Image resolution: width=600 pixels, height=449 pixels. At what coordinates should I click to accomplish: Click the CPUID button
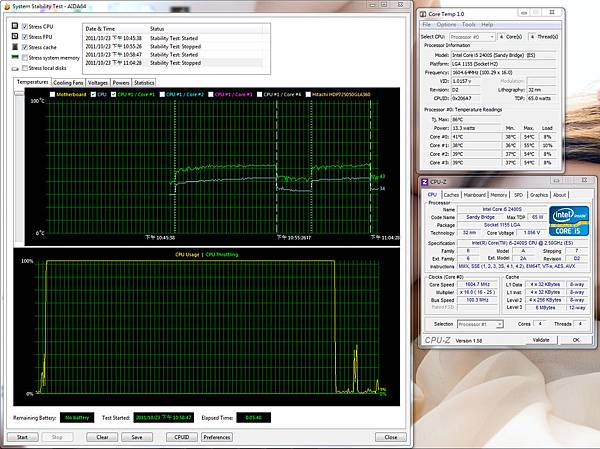[x=182, y=437]
